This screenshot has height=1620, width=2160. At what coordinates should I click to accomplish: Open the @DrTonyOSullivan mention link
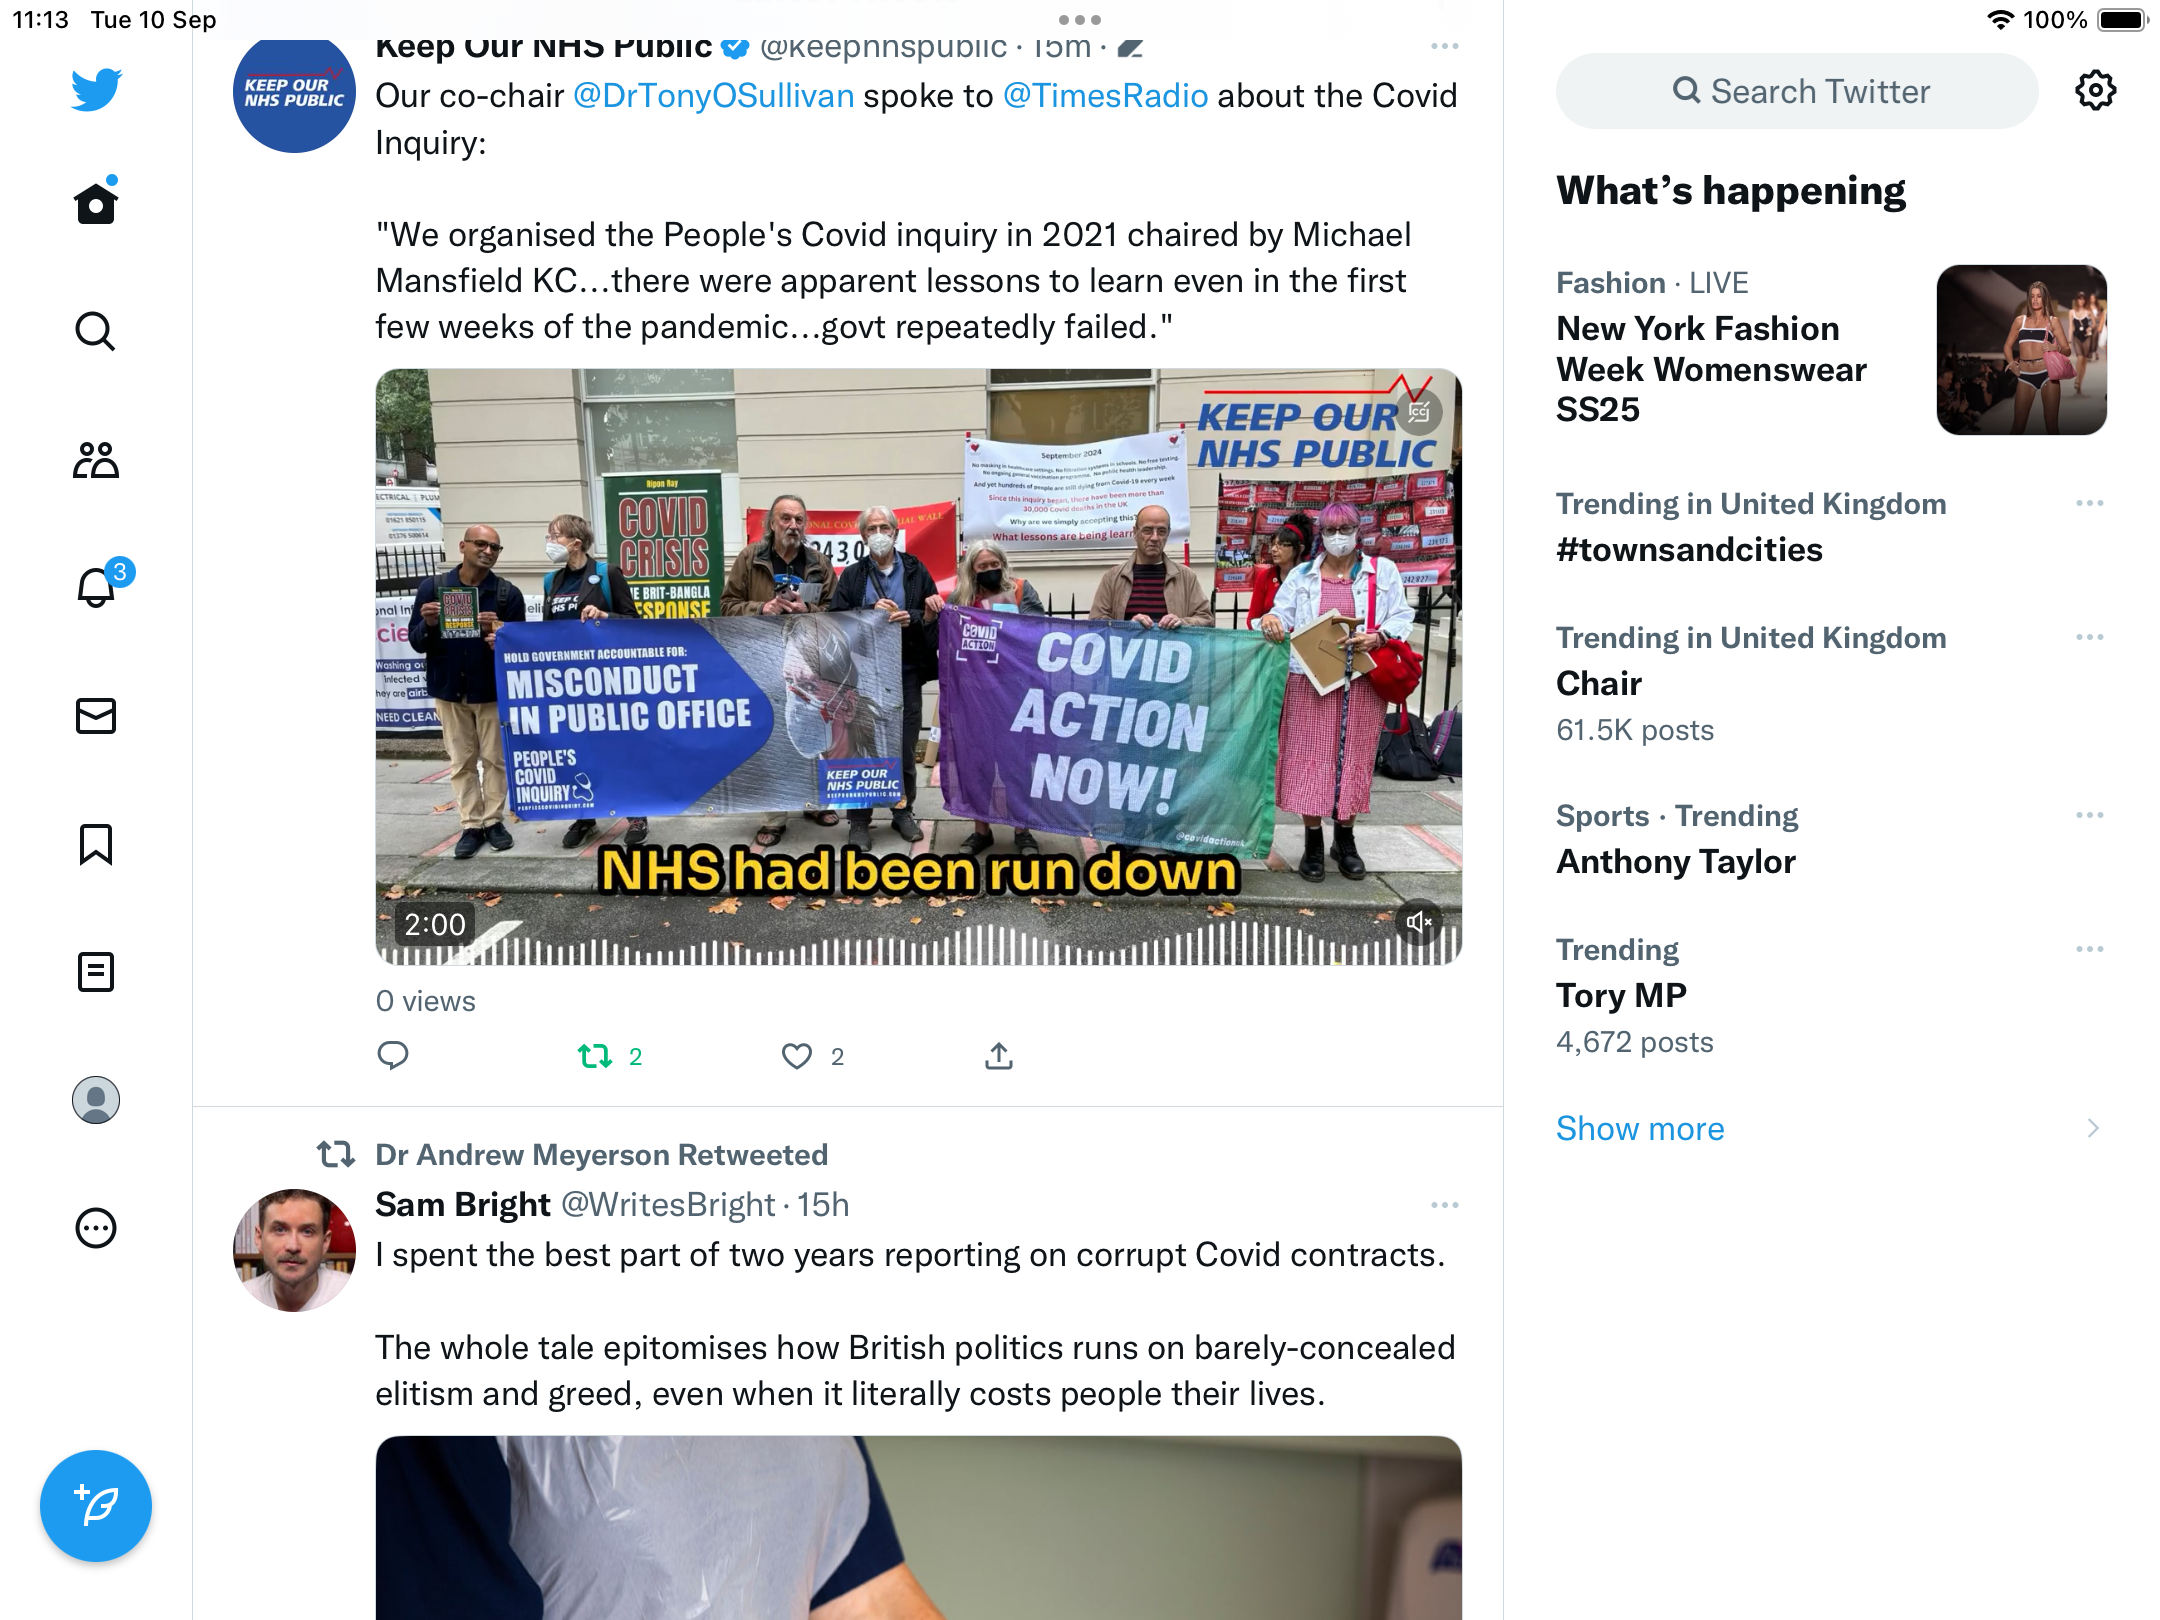(x=714, y=96)
